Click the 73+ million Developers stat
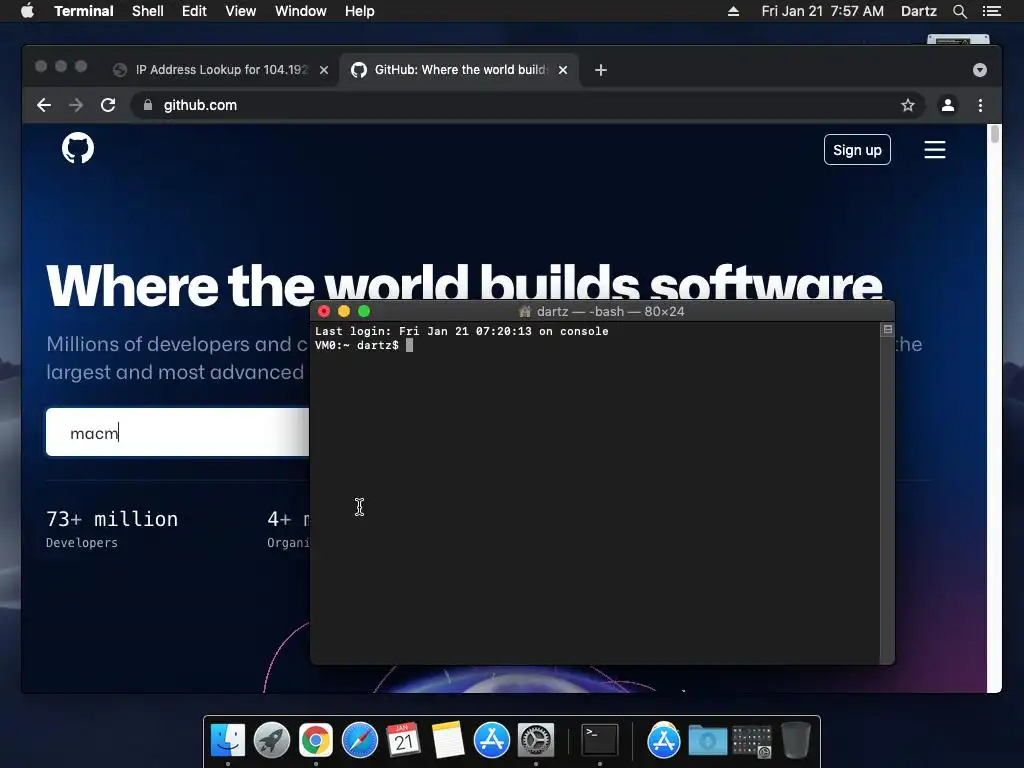Viewport: 1024px width, 768px height. (112, 528)
